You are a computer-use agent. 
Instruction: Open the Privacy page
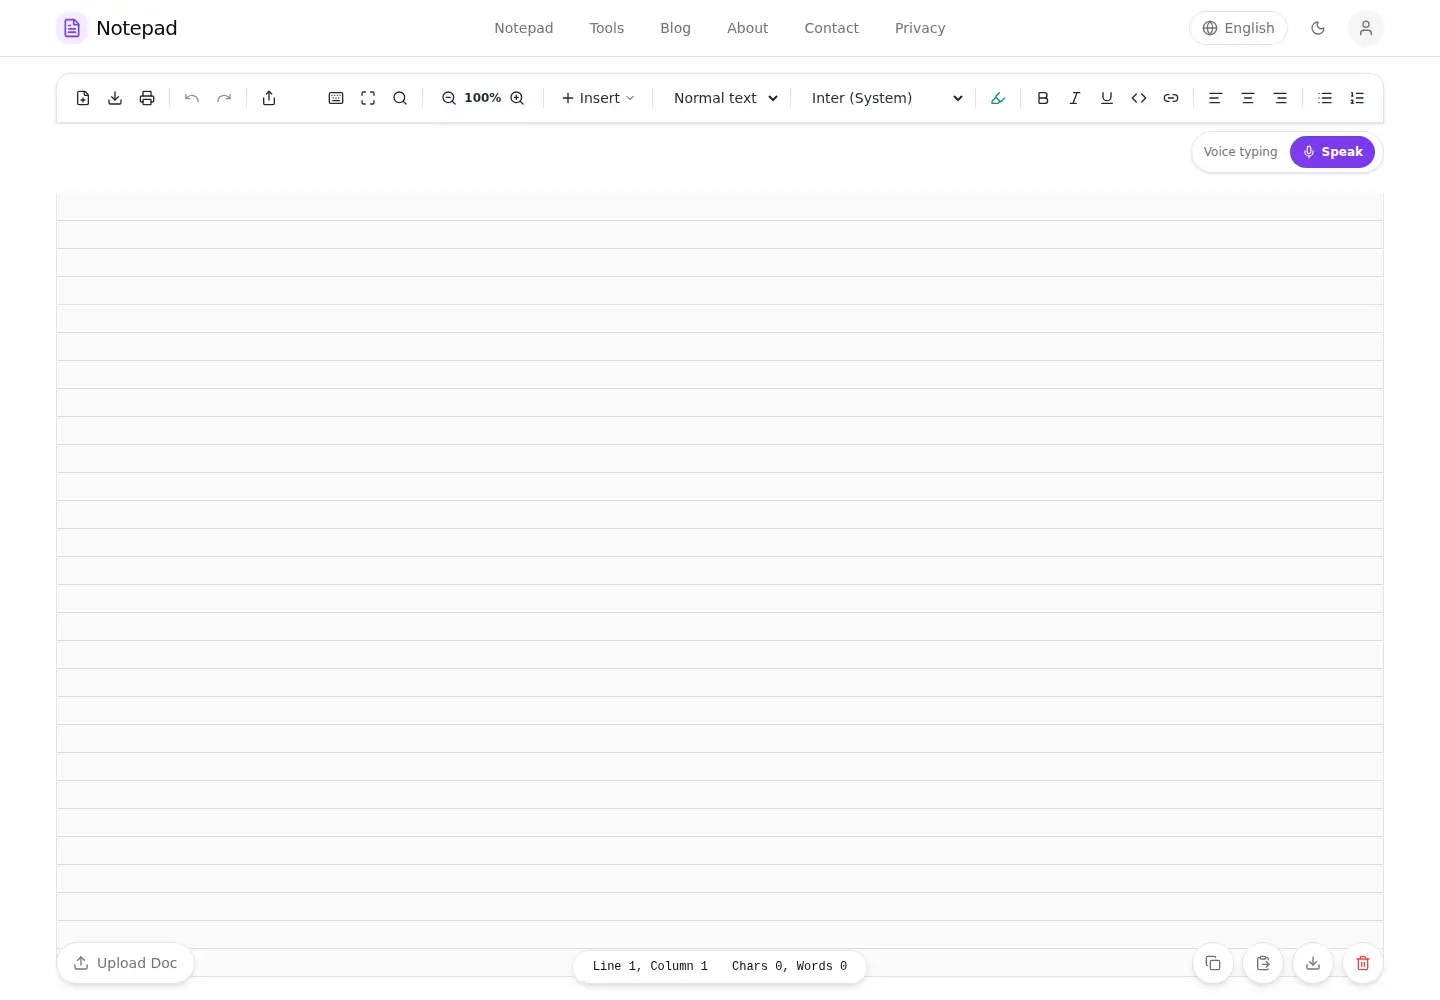pos(920,28)
